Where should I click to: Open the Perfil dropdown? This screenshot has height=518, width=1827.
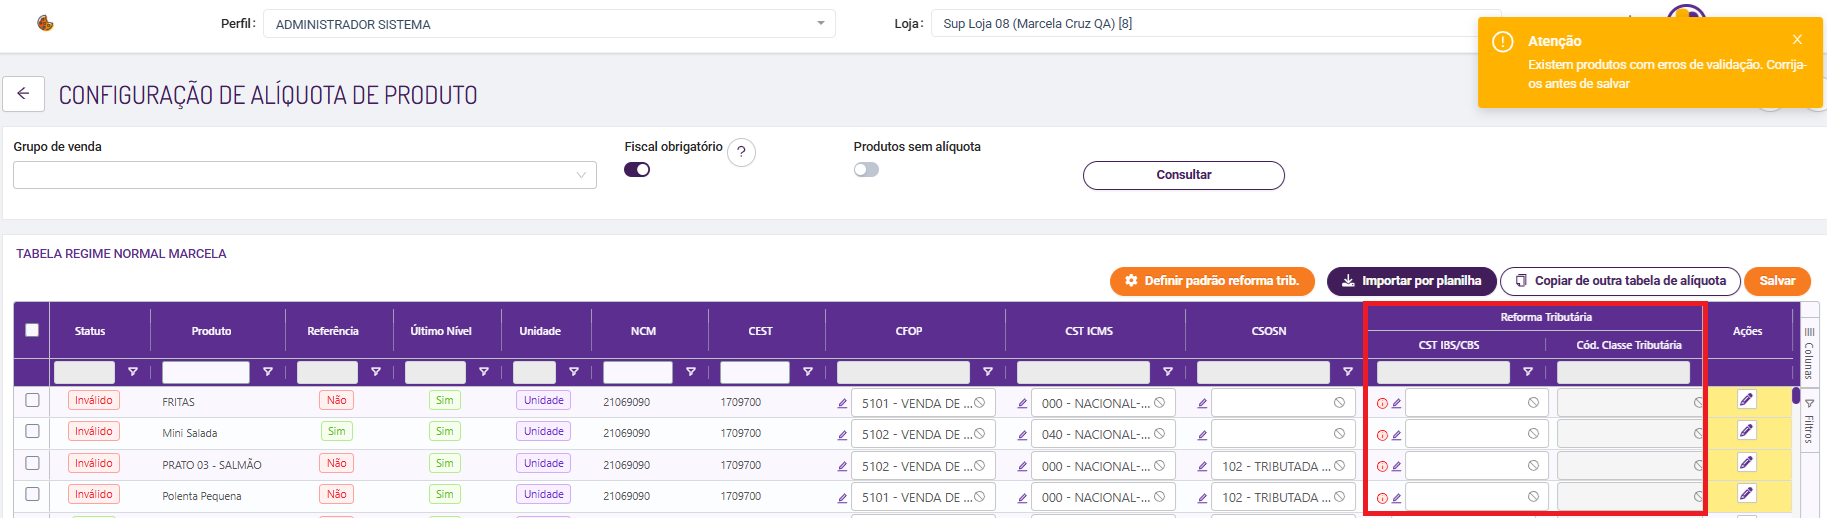(x=548, y=24)
